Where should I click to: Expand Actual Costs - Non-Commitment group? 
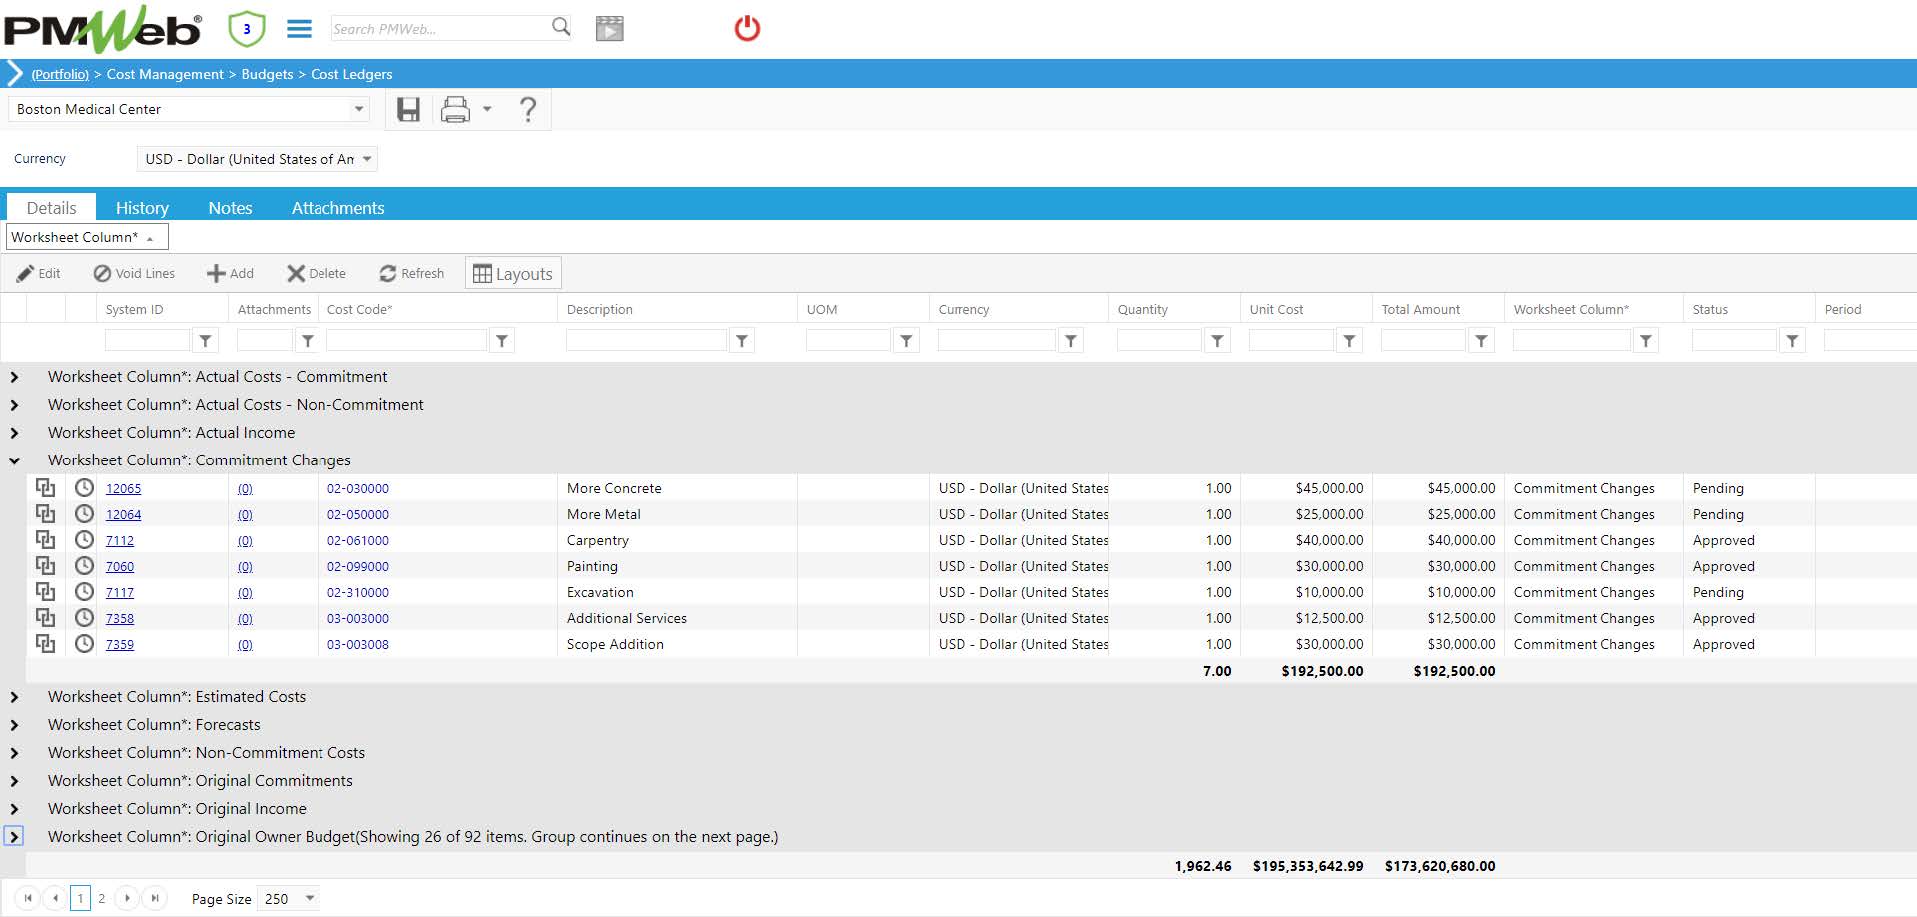14,405
